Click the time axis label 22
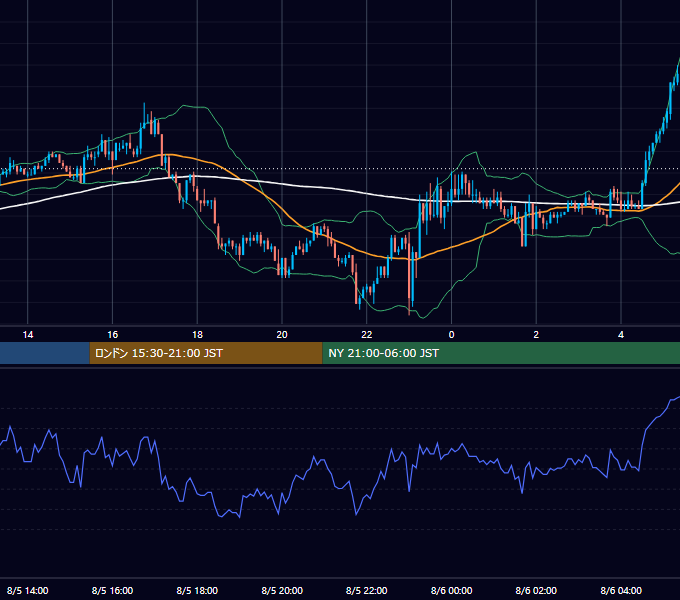 [x=367, y=335]
